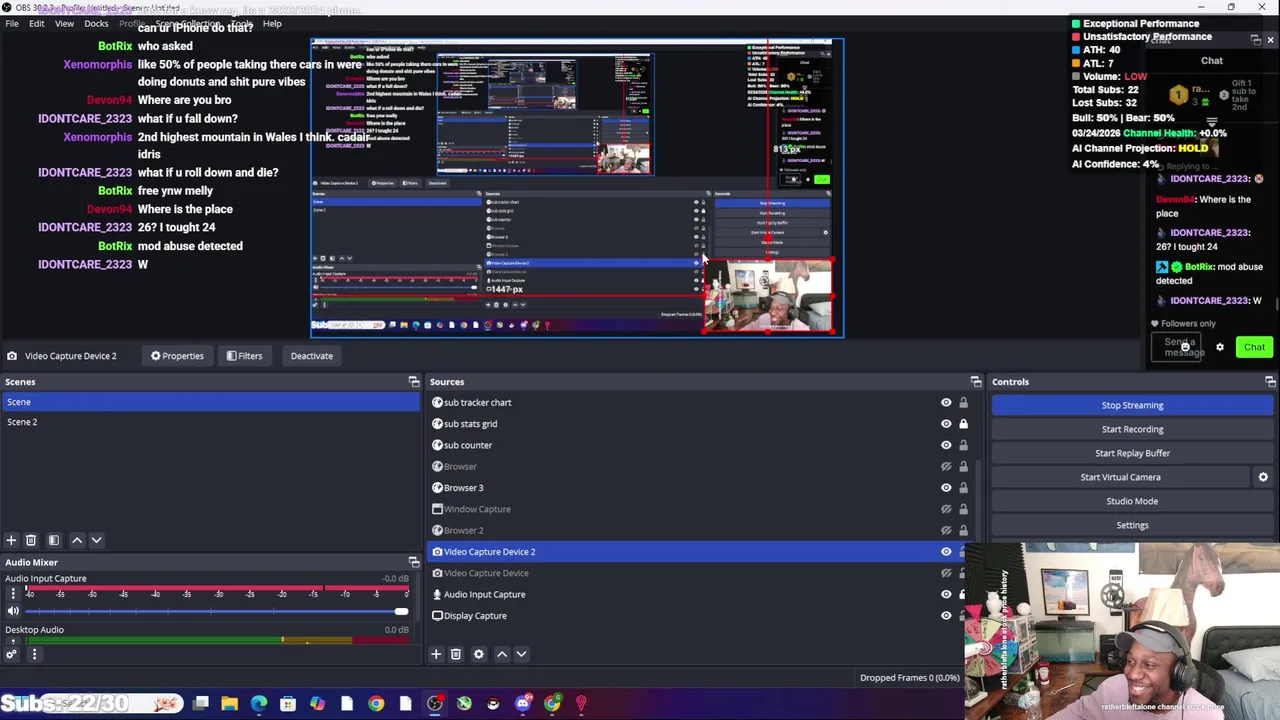This screenshot has height=720, width=1280.
Task: Move scene up with the arrow icon
Action: [x=77, y=540]
